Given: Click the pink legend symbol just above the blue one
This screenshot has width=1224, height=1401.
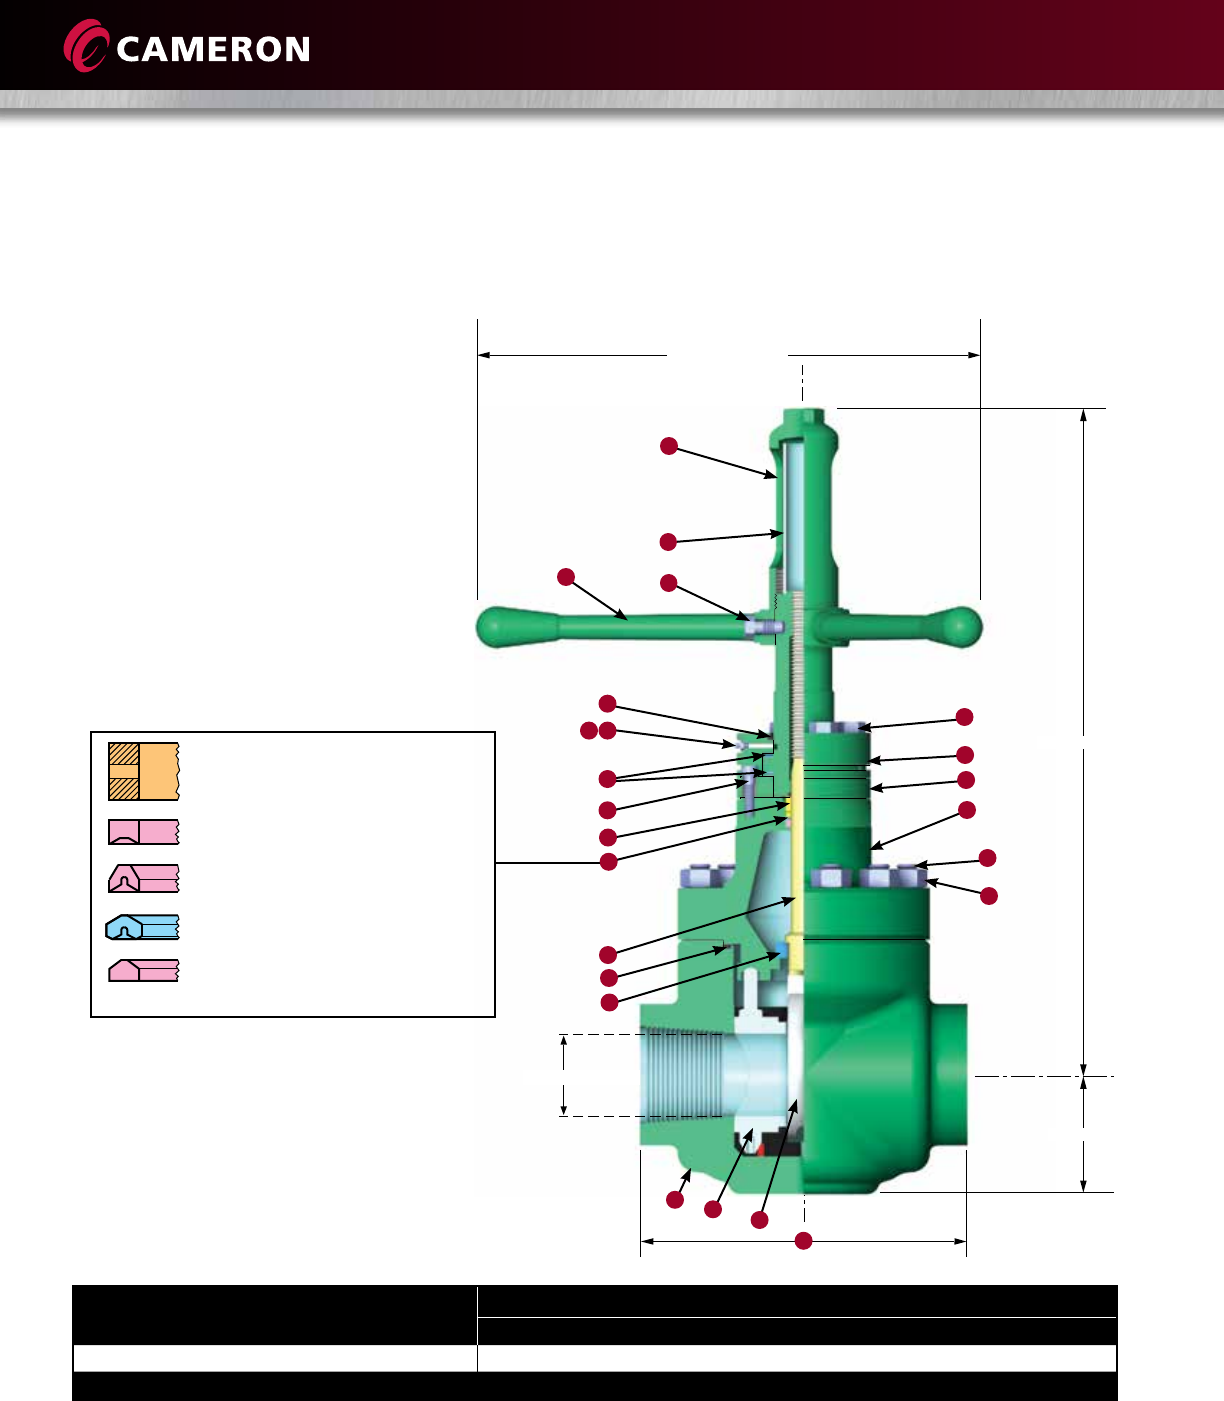Looking at the screenshot, I should pos(144,878).
